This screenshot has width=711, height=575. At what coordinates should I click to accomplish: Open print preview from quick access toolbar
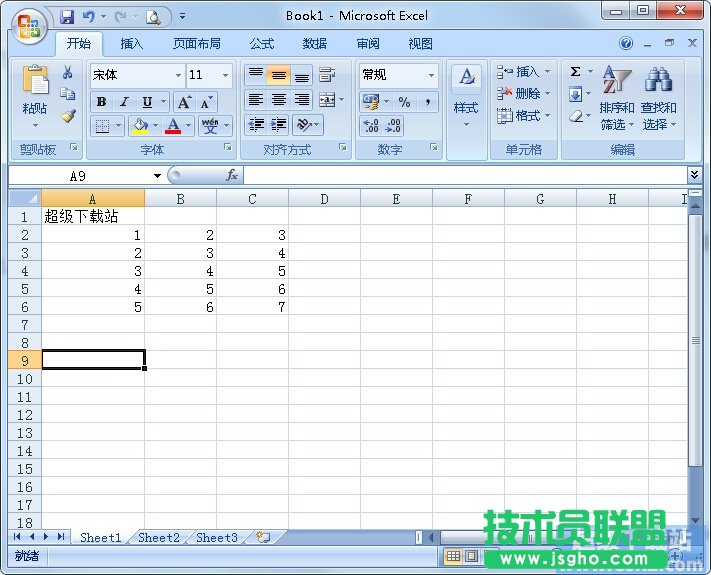coord(153,17)
